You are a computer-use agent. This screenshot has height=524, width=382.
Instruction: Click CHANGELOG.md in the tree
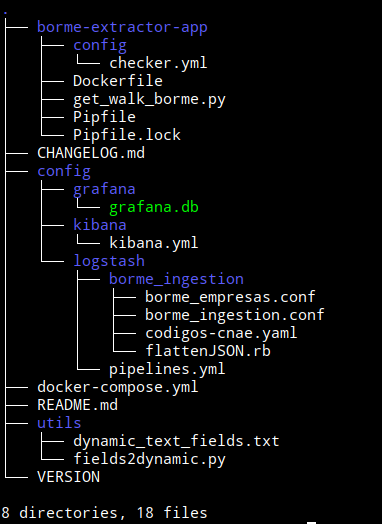point(91,153)
